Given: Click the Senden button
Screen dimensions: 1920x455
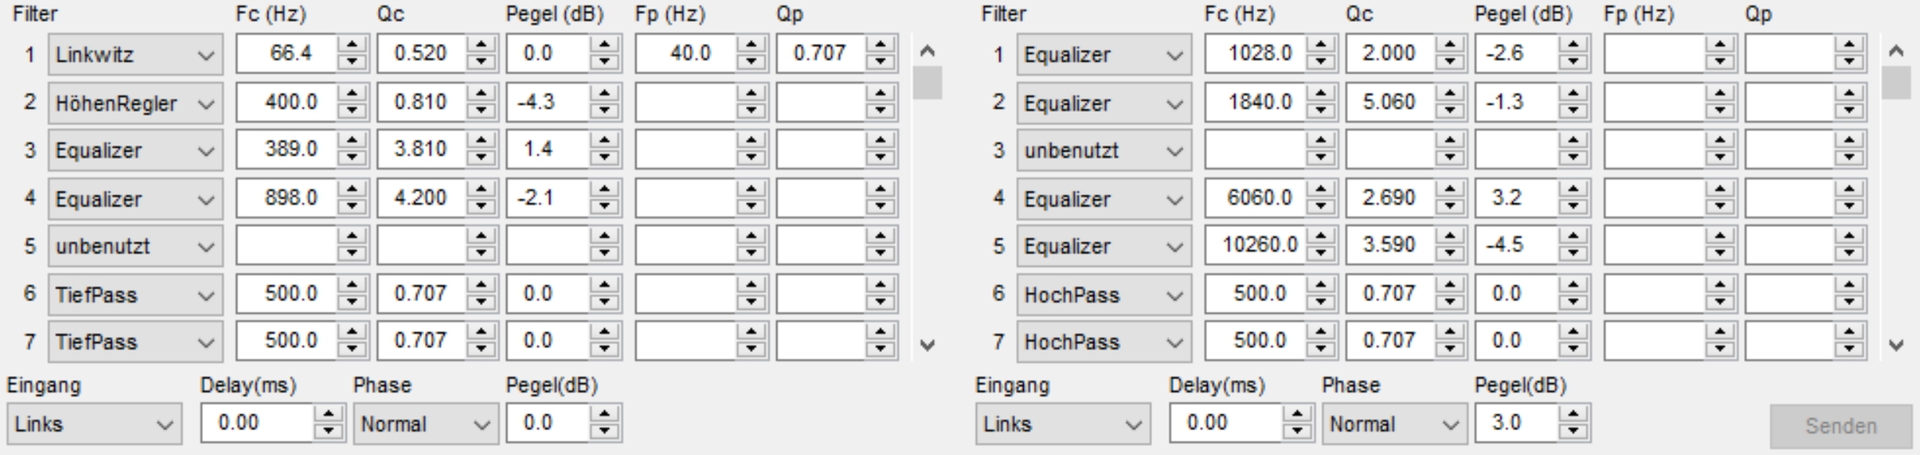Looking at the screenshot, I should 1840,426.
